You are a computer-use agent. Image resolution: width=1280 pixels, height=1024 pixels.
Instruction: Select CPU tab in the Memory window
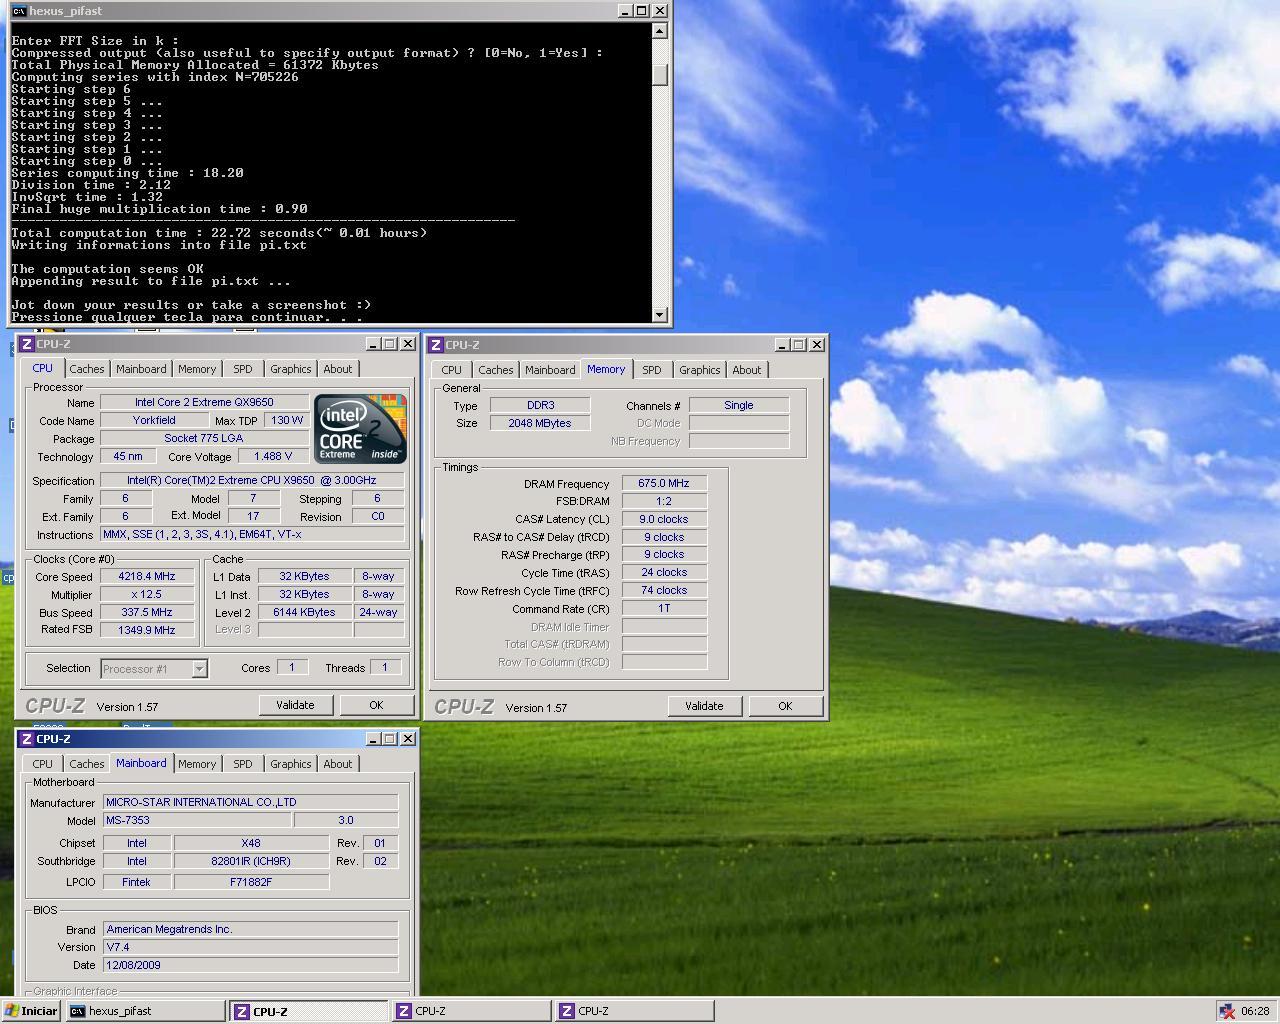coord(452,370)
